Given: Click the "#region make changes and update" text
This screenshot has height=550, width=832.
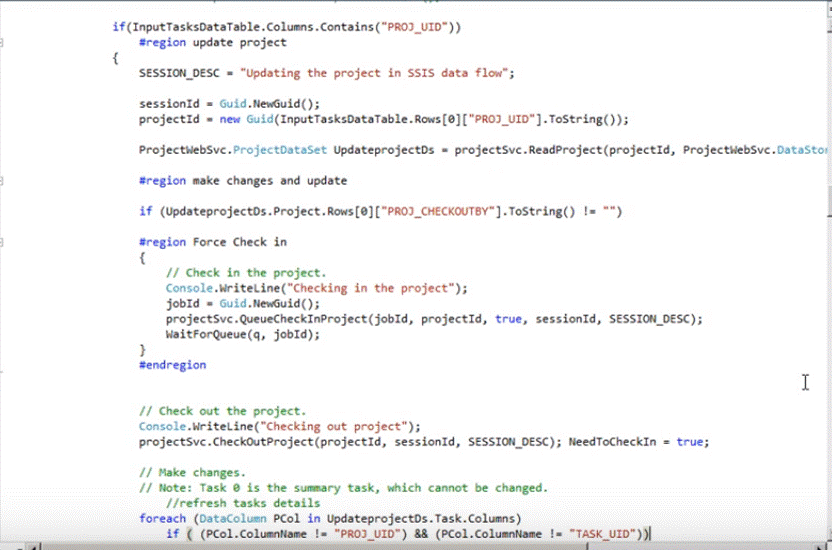Looking at the screenshot, I should tap(242, 181).
